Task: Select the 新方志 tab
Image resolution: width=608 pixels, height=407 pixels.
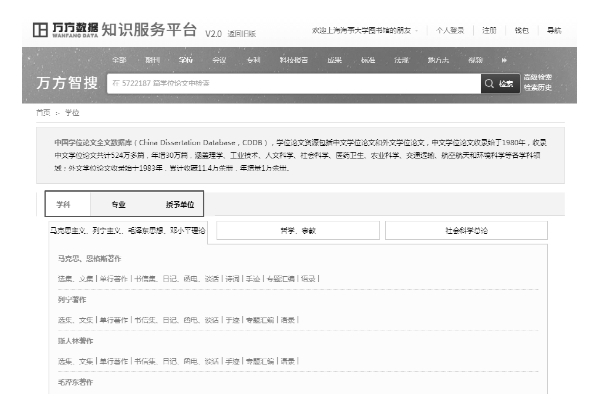Action: pyautogui.click(x=438, y=60)
